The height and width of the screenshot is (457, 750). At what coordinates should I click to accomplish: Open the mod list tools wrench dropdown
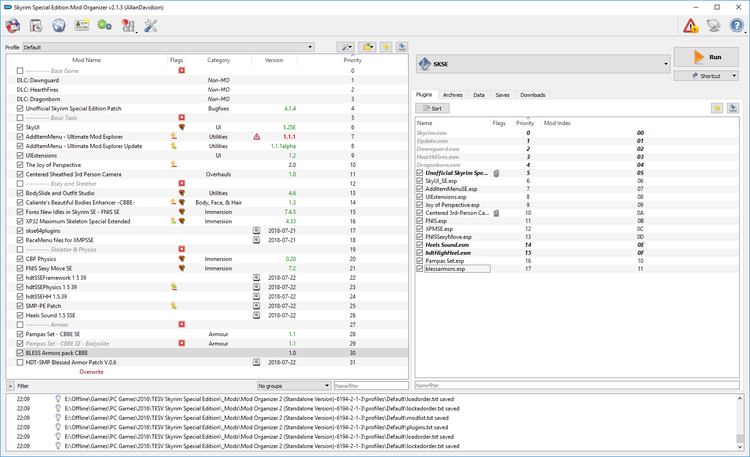click(345, 47)
